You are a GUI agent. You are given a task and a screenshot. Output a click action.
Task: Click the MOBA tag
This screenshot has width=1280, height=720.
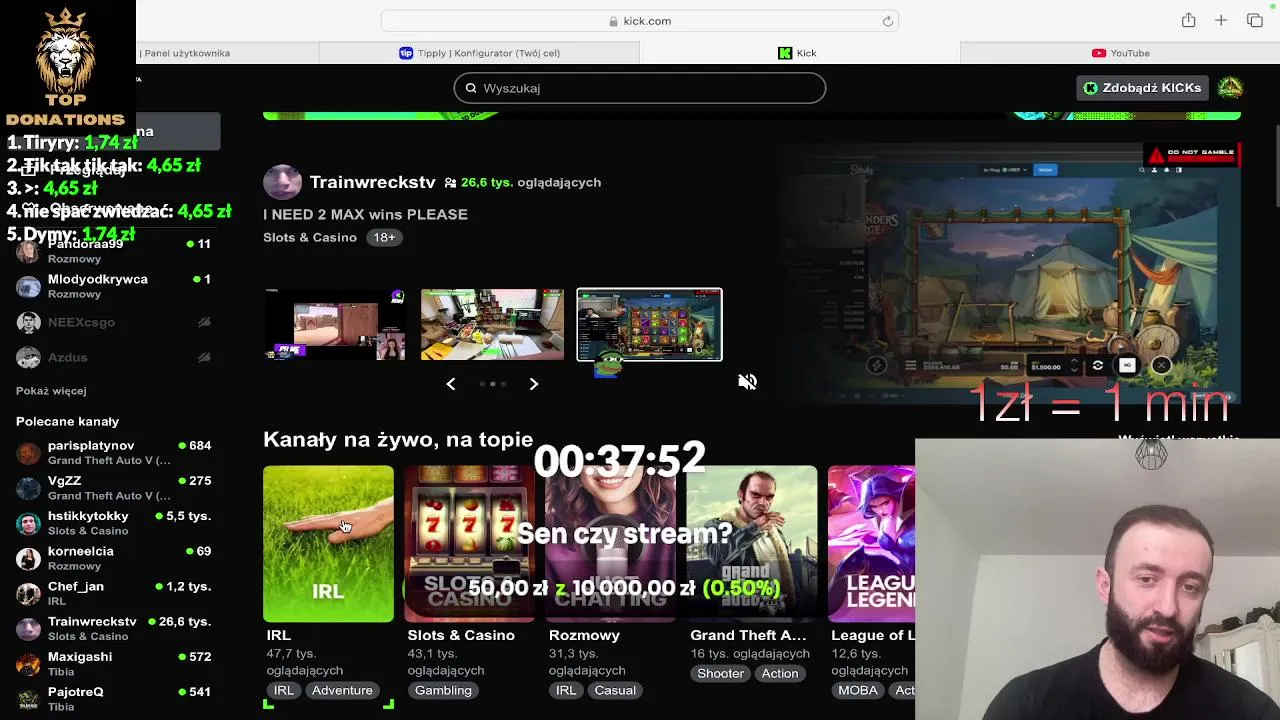[x=858, y=691]
